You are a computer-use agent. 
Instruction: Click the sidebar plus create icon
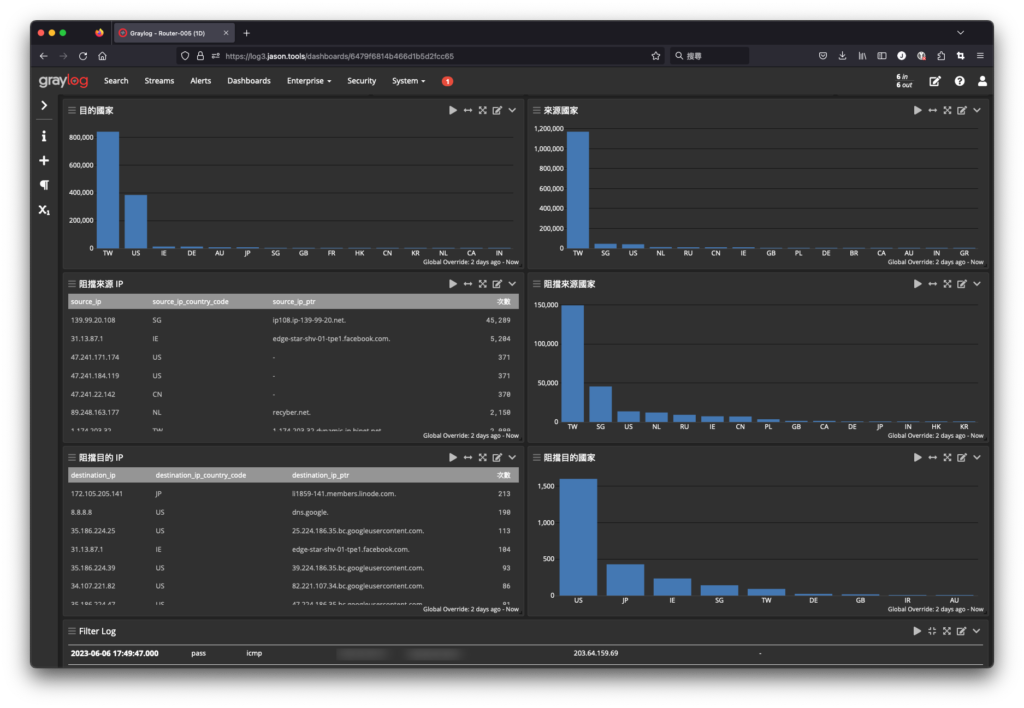44,161
